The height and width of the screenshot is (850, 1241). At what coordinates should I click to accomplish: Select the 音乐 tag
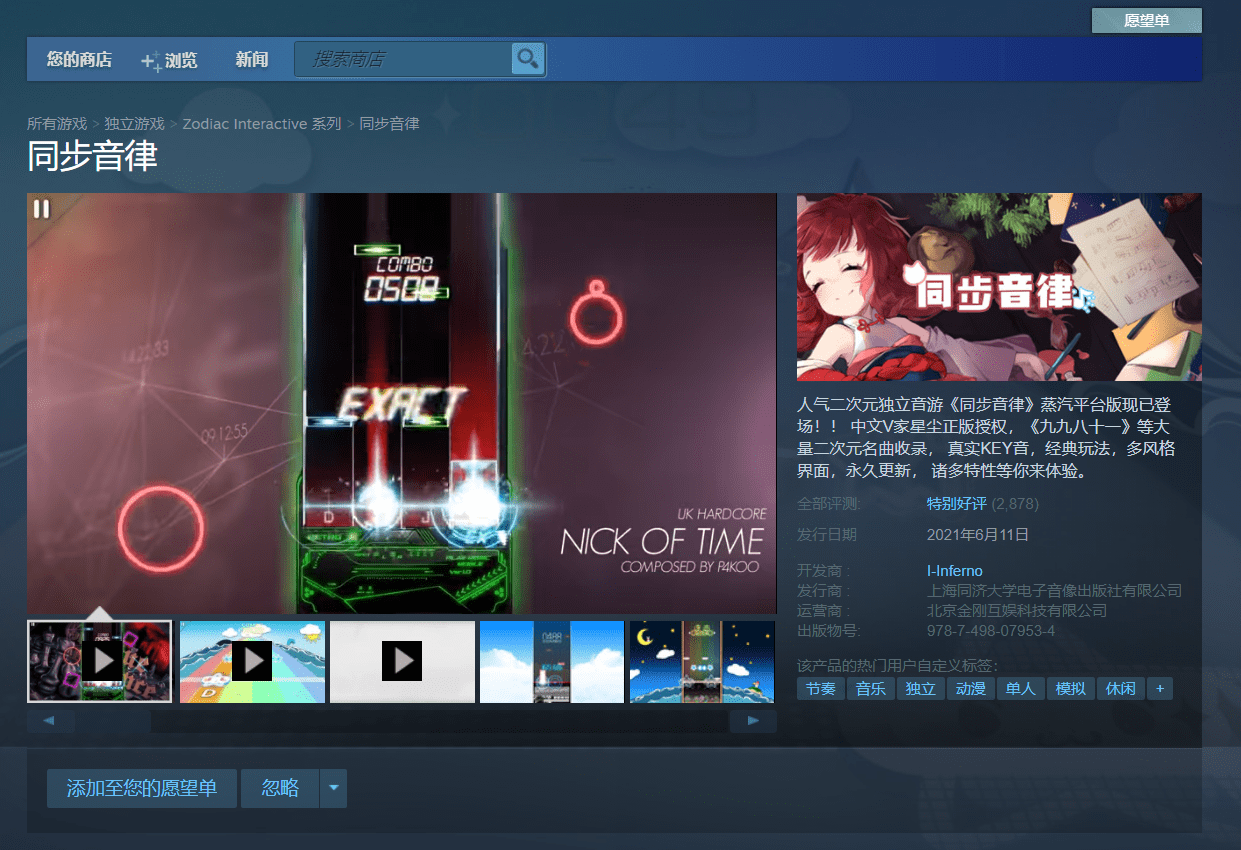(871, 688)
